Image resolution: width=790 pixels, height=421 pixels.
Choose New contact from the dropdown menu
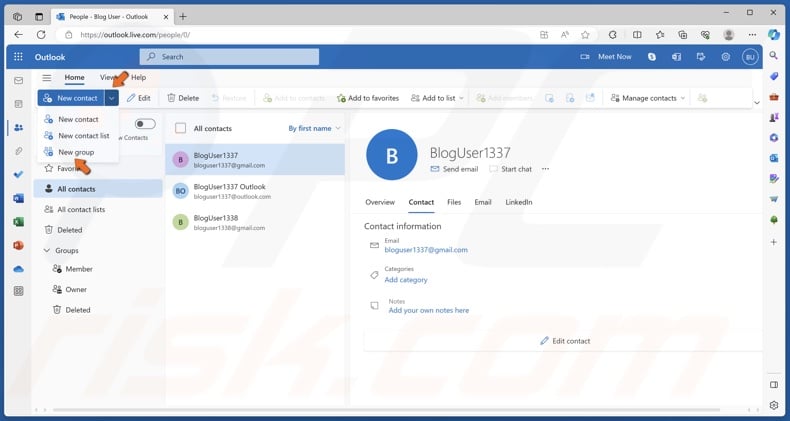pos(78,119)
